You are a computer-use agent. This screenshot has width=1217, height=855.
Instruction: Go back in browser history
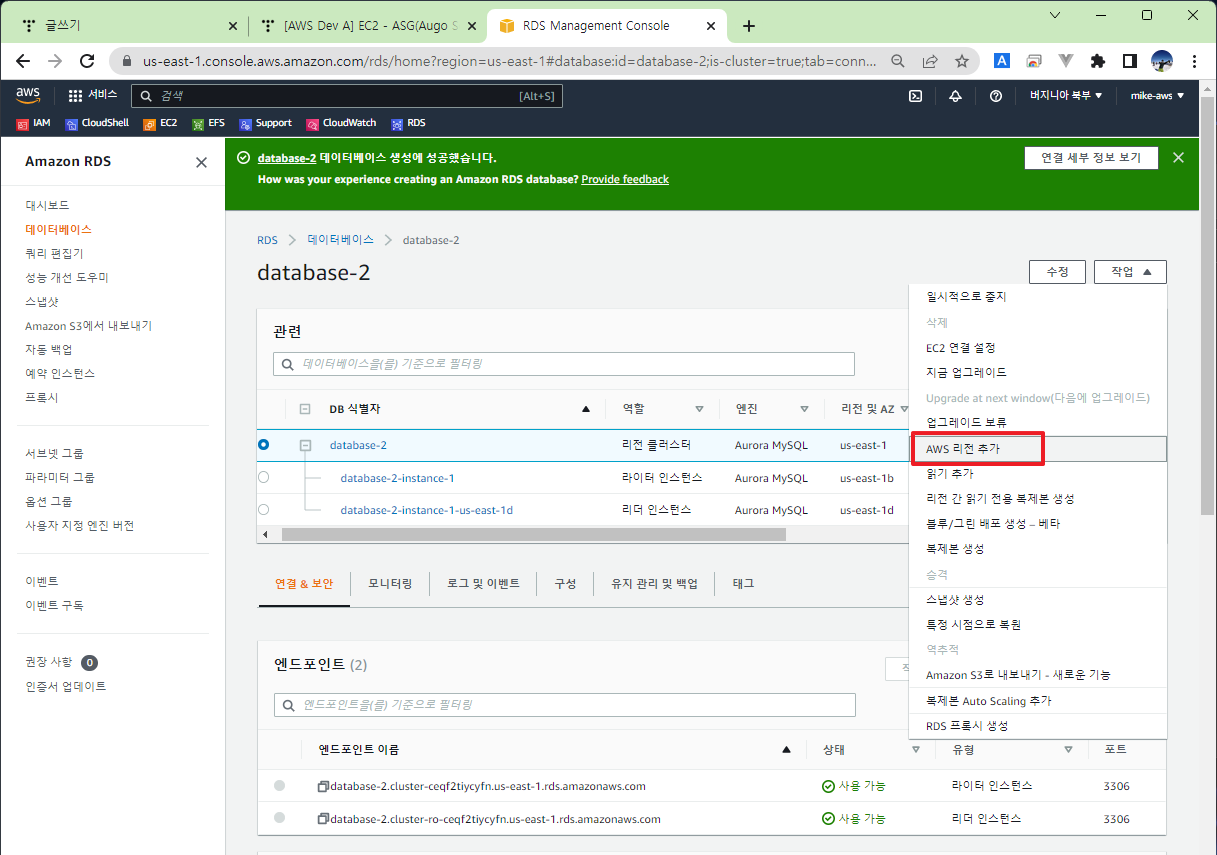(x=23, y=61)
